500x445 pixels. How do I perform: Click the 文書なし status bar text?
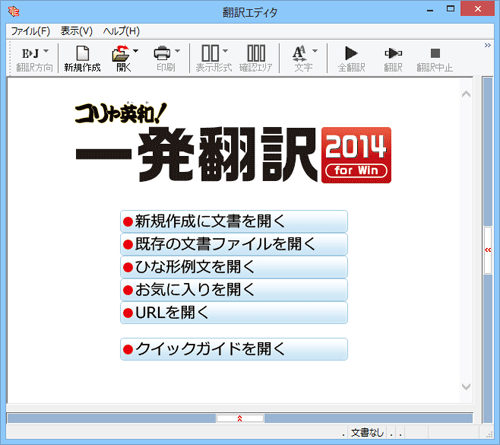click(367, 433)
